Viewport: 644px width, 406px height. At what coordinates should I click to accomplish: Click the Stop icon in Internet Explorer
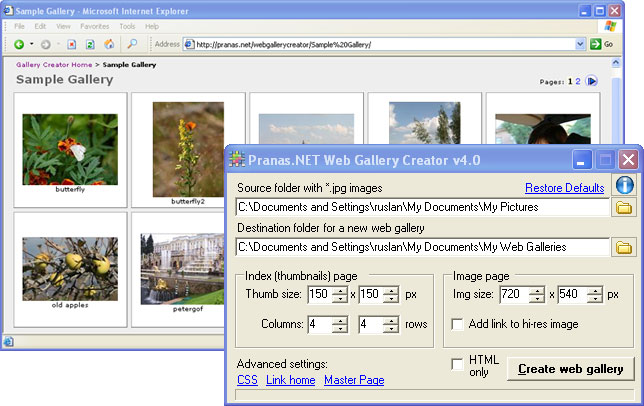[71, 44]
